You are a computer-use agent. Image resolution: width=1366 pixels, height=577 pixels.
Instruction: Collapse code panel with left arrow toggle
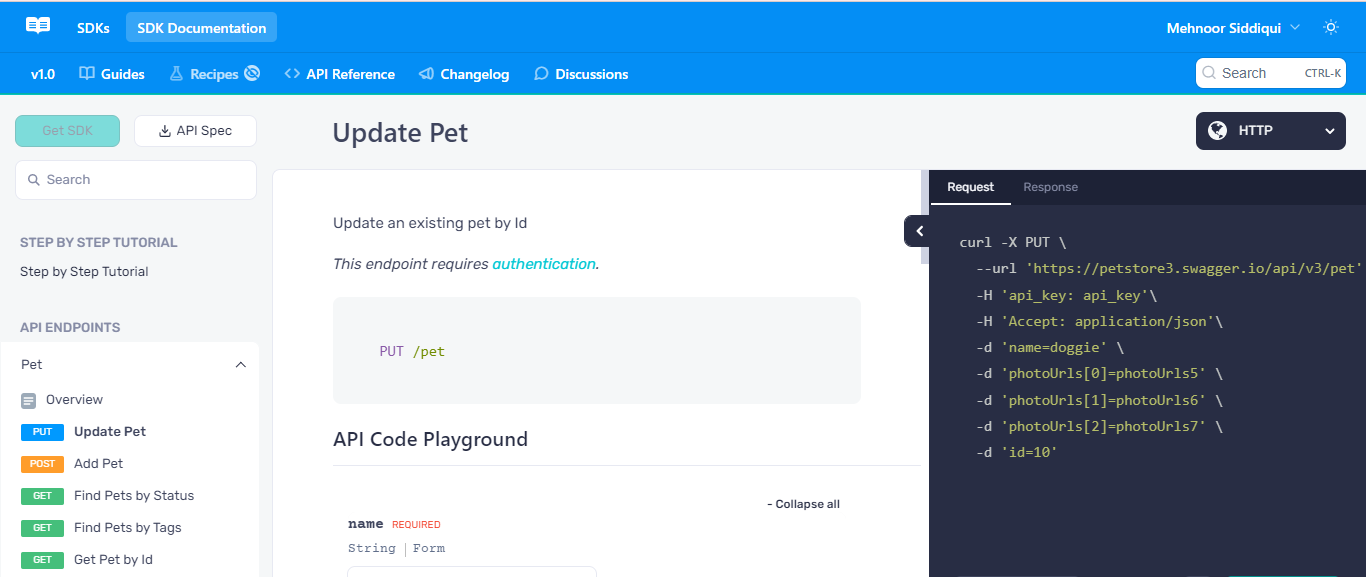(x=919, y=231)
